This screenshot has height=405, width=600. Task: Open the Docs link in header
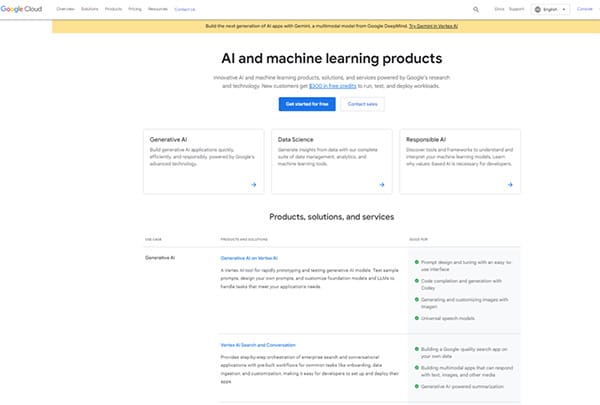499,9
